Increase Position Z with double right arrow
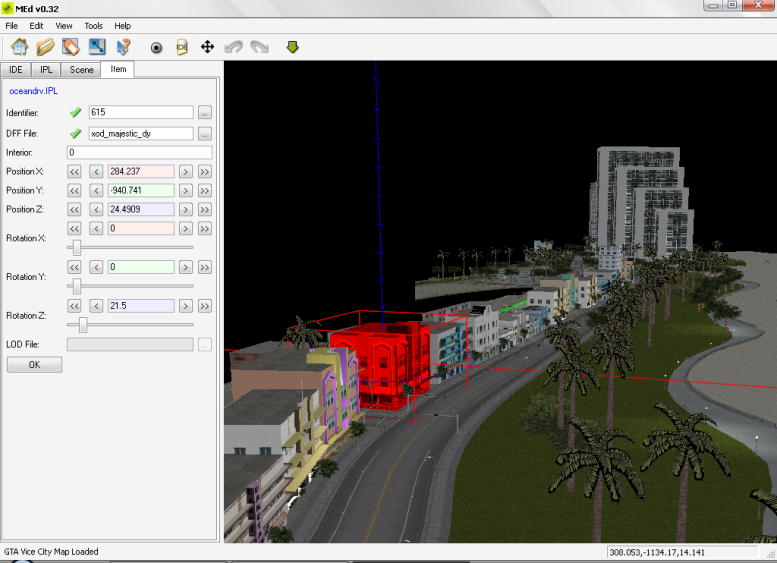The height and width of the screenshot is (563, 777). click(x=204, y=210)
